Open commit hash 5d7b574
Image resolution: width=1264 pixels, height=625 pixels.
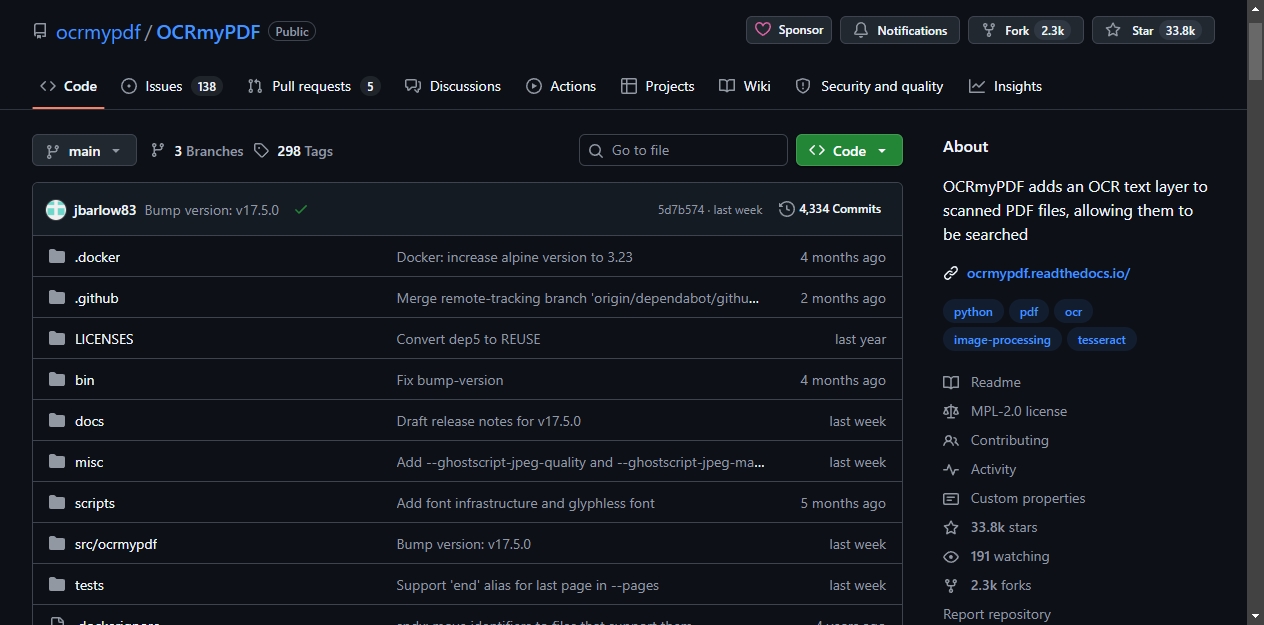(x=681, y=210)
